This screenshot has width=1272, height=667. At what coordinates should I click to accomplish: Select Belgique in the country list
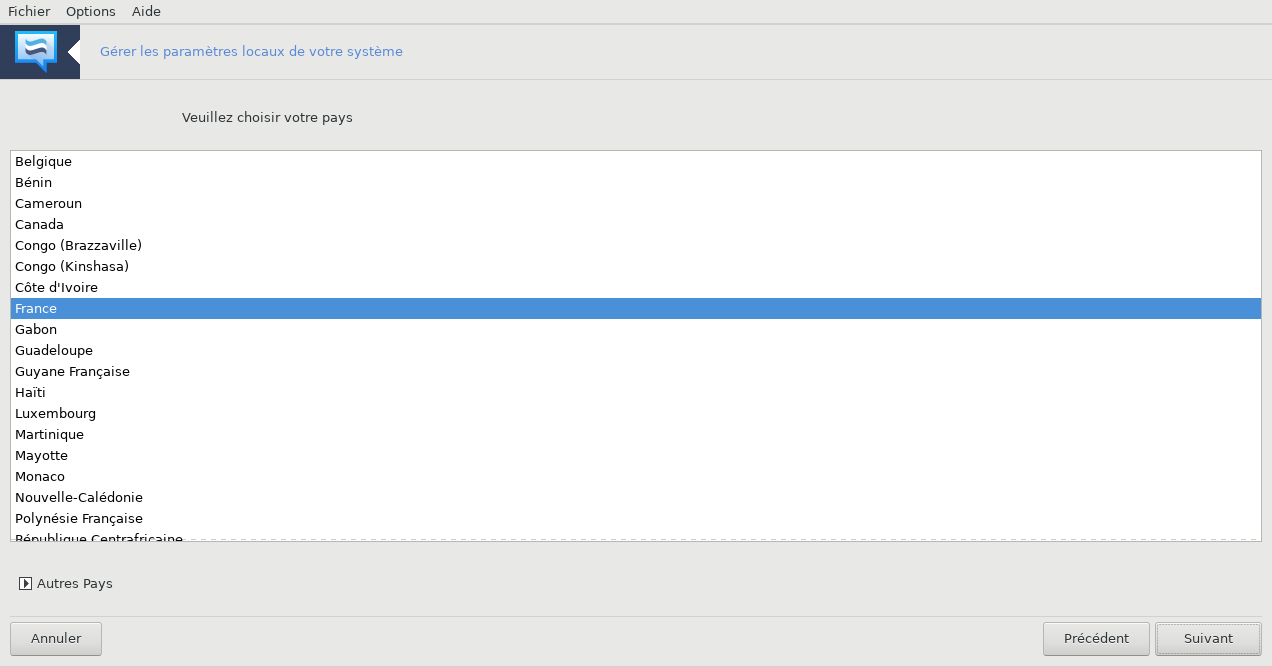636,161
